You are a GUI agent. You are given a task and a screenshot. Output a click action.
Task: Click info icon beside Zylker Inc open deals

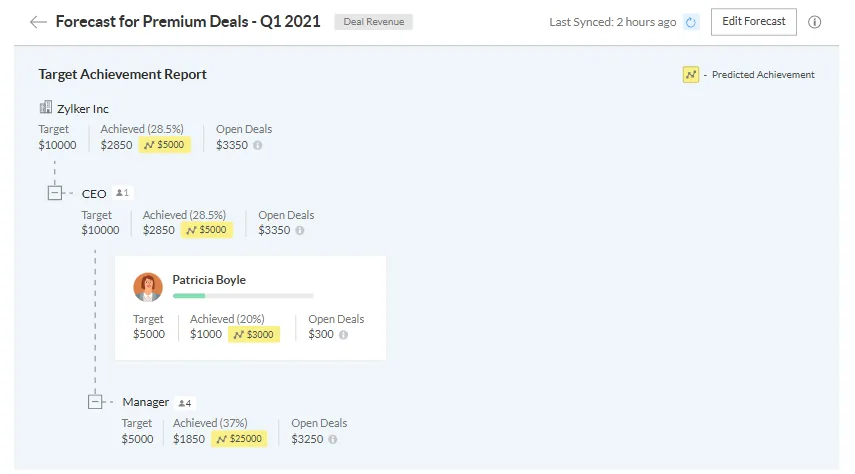(x=258, y=145)
